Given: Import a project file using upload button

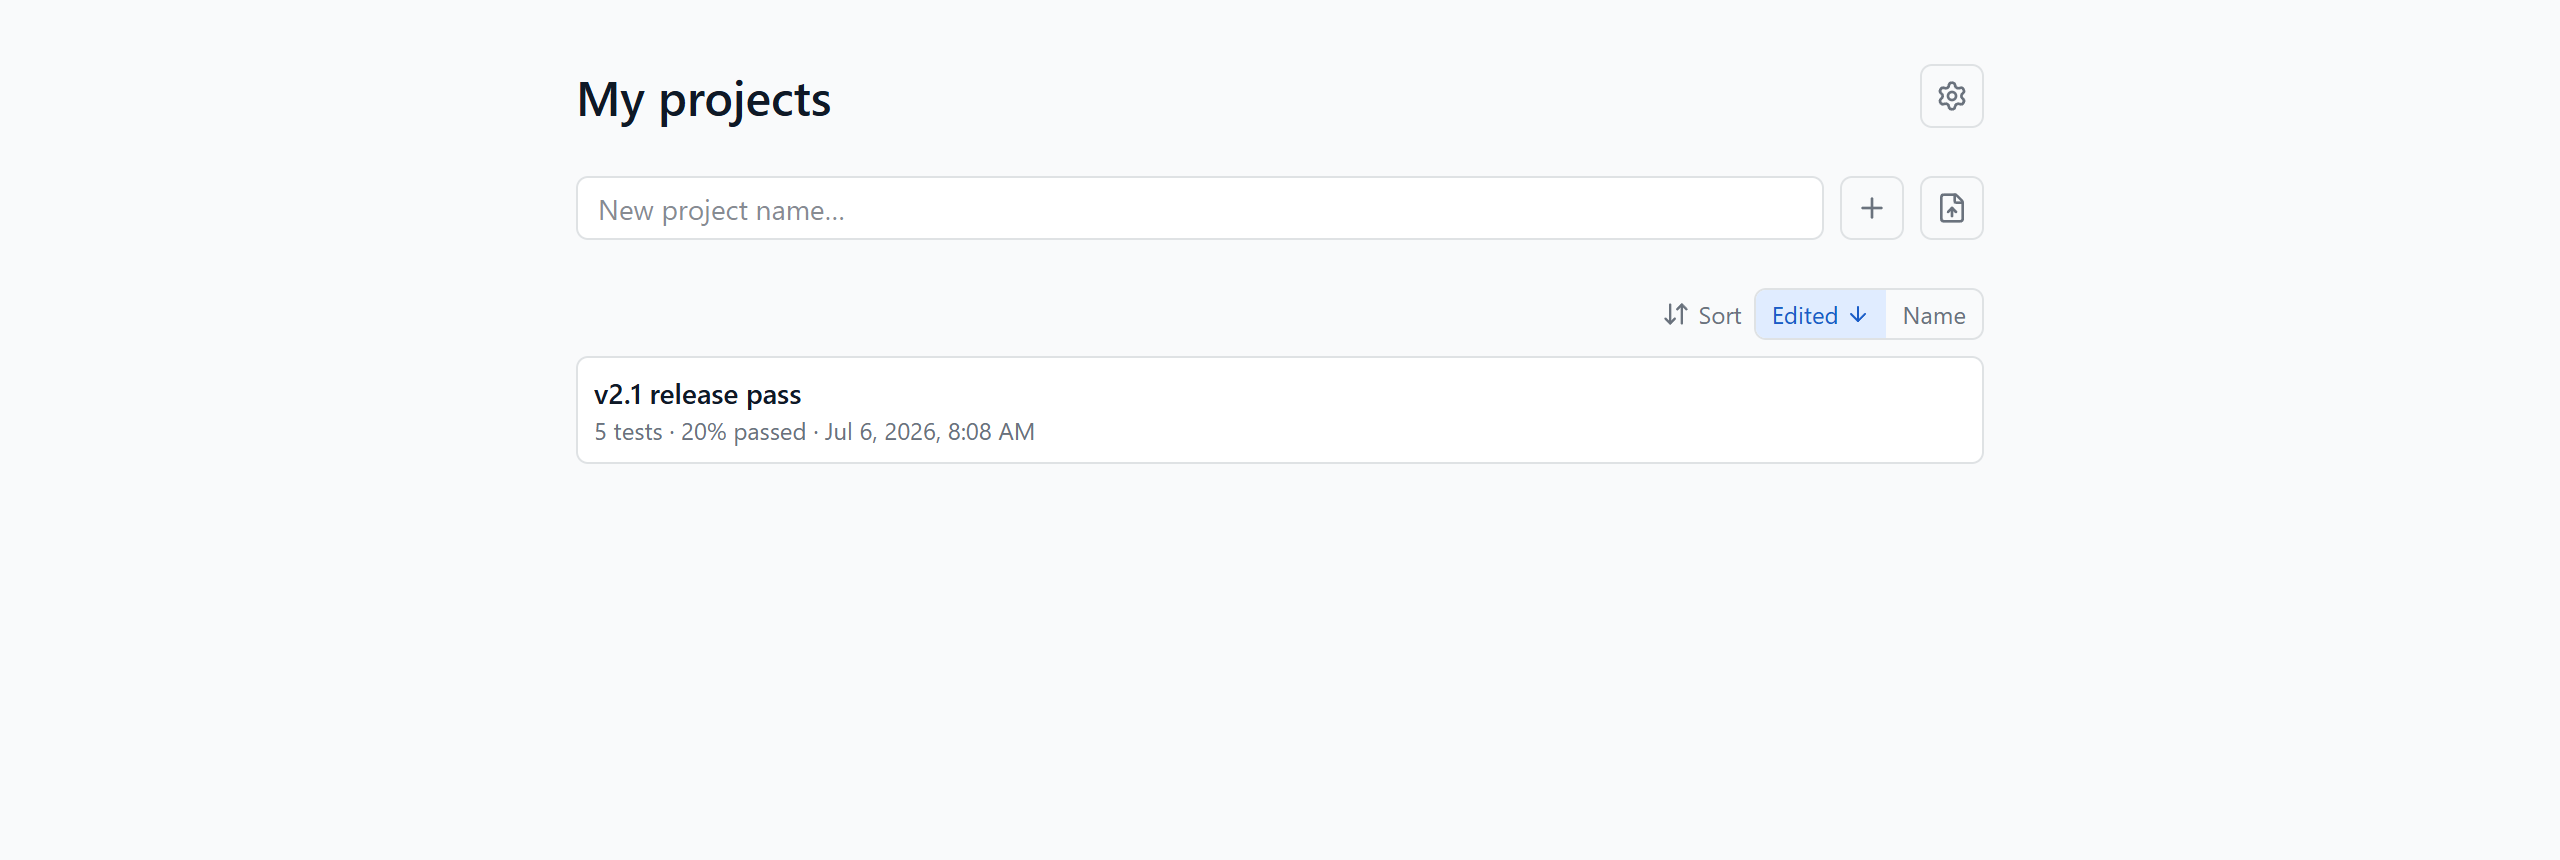Looking at the screenshot, I should pyautogui.click(x=1951, y=208).
